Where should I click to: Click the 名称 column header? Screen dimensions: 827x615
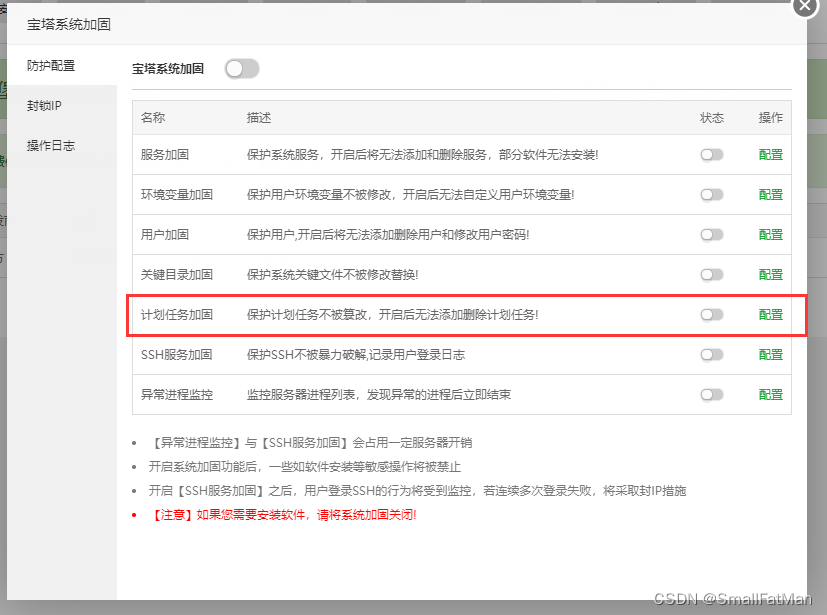point(153,118)
